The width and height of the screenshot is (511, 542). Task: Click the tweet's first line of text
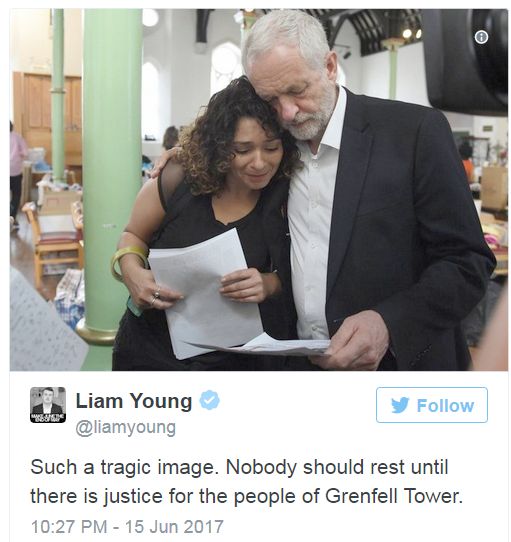[239, 467]
